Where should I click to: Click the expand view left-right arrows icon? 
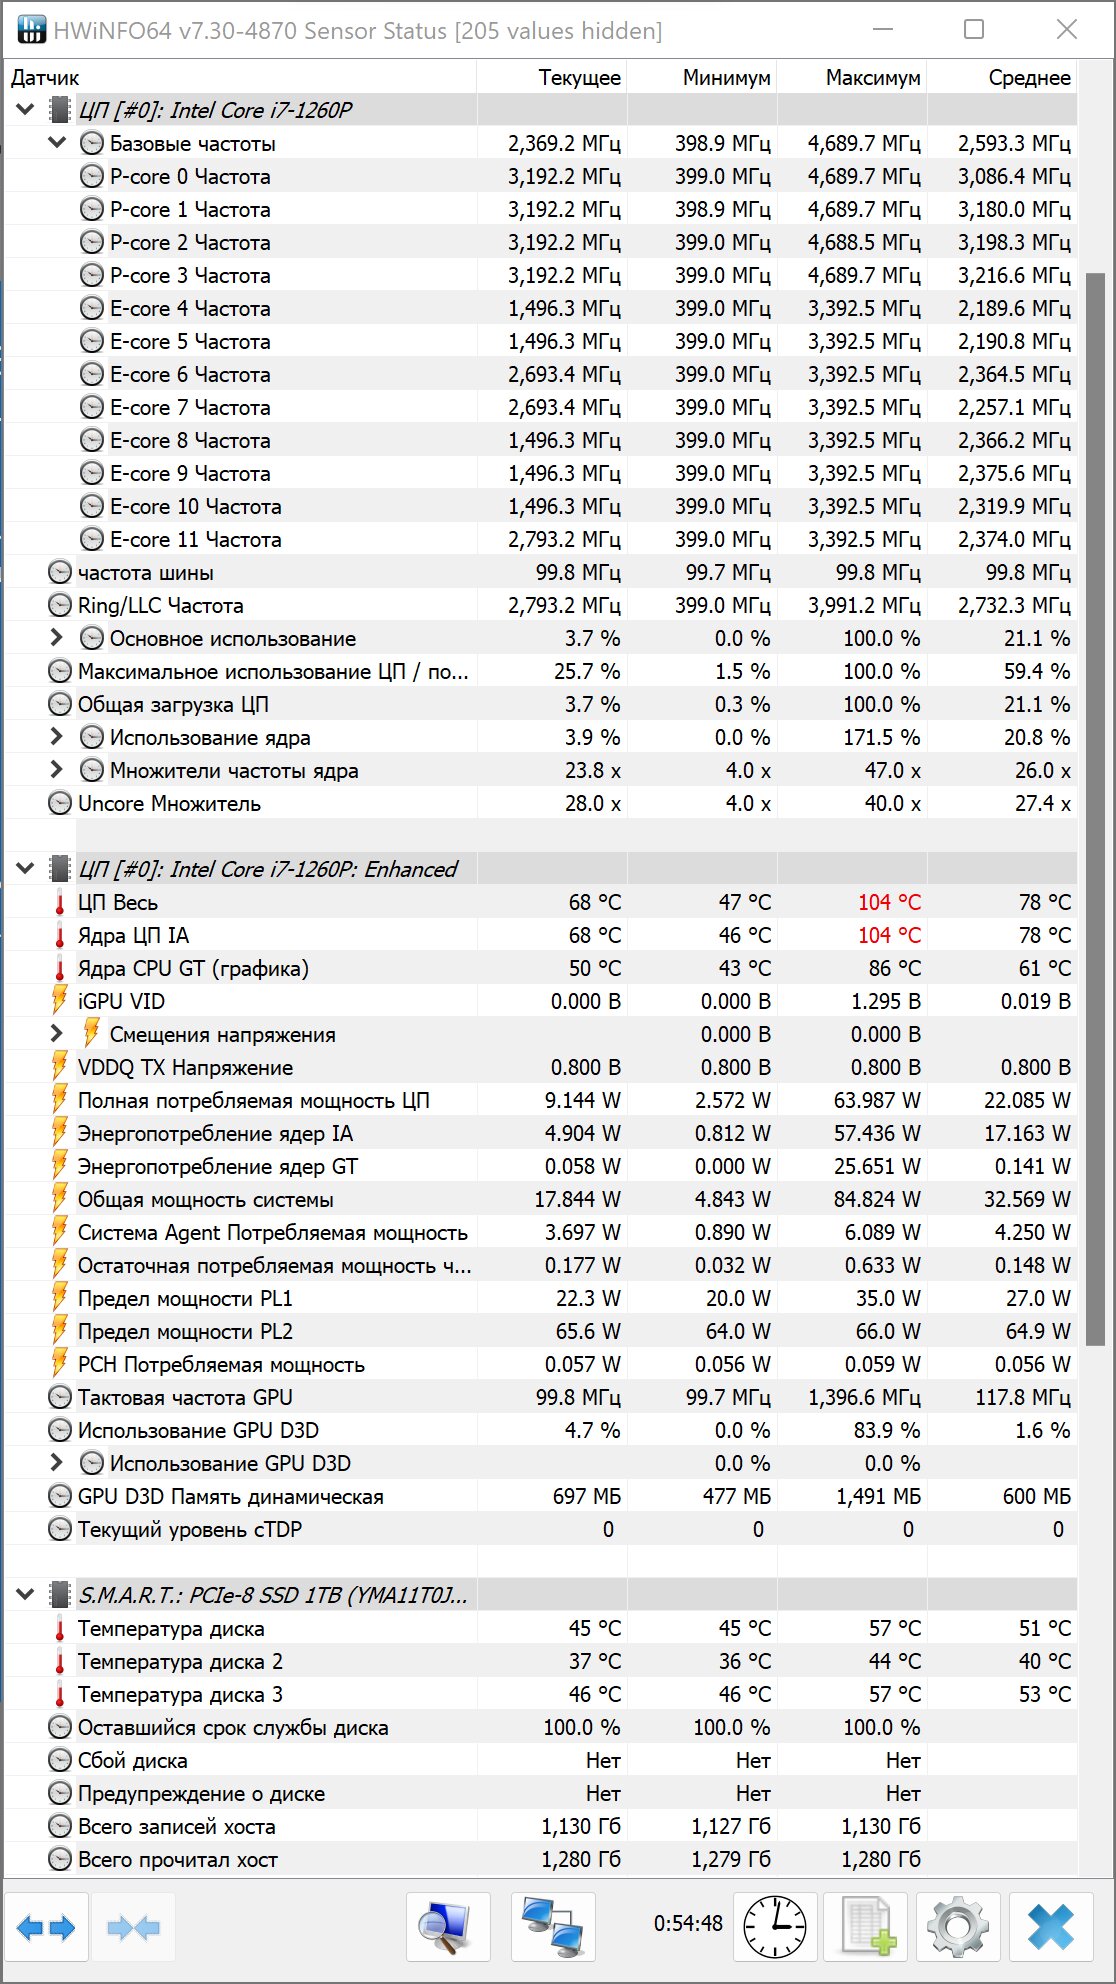46,1926
